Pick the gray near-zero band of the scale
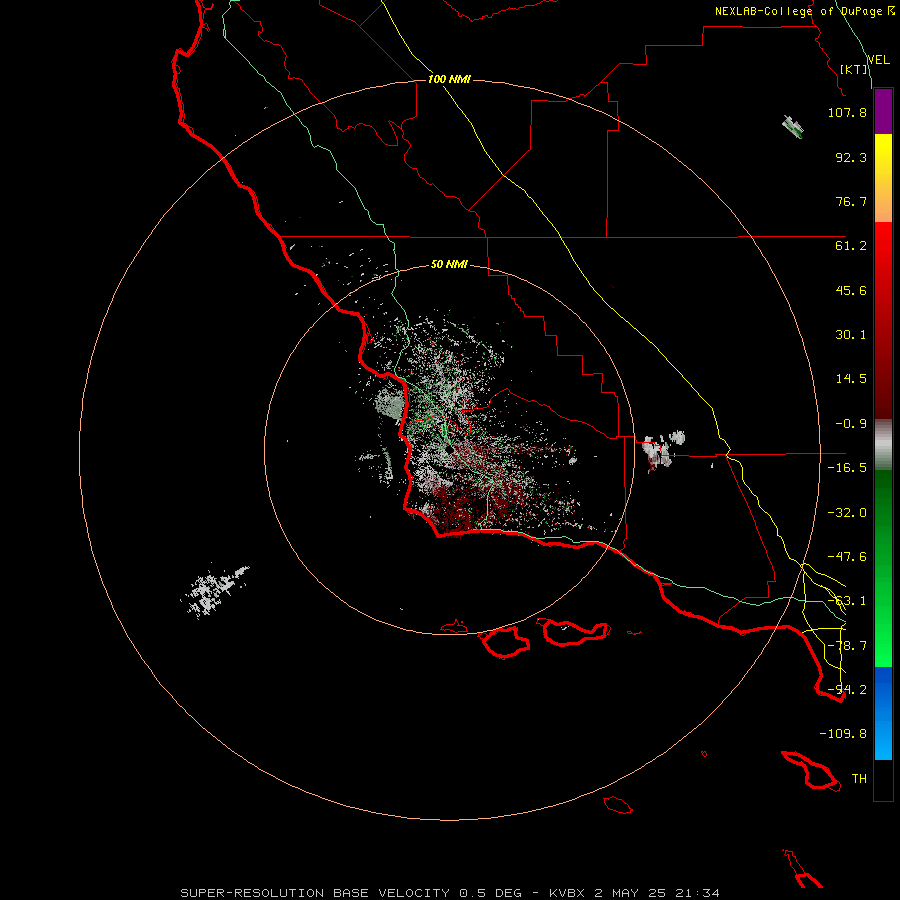 click(x=883, y=445)
